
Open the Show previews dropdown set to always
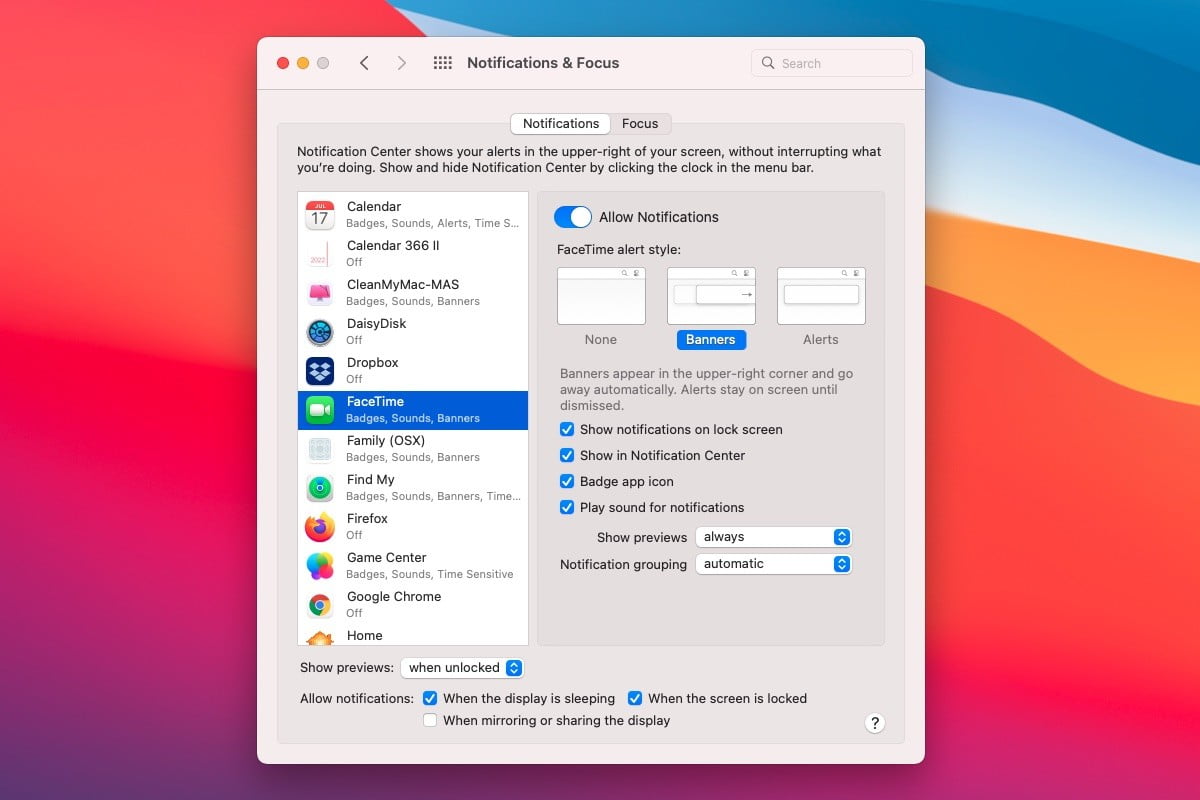[773, 537]
